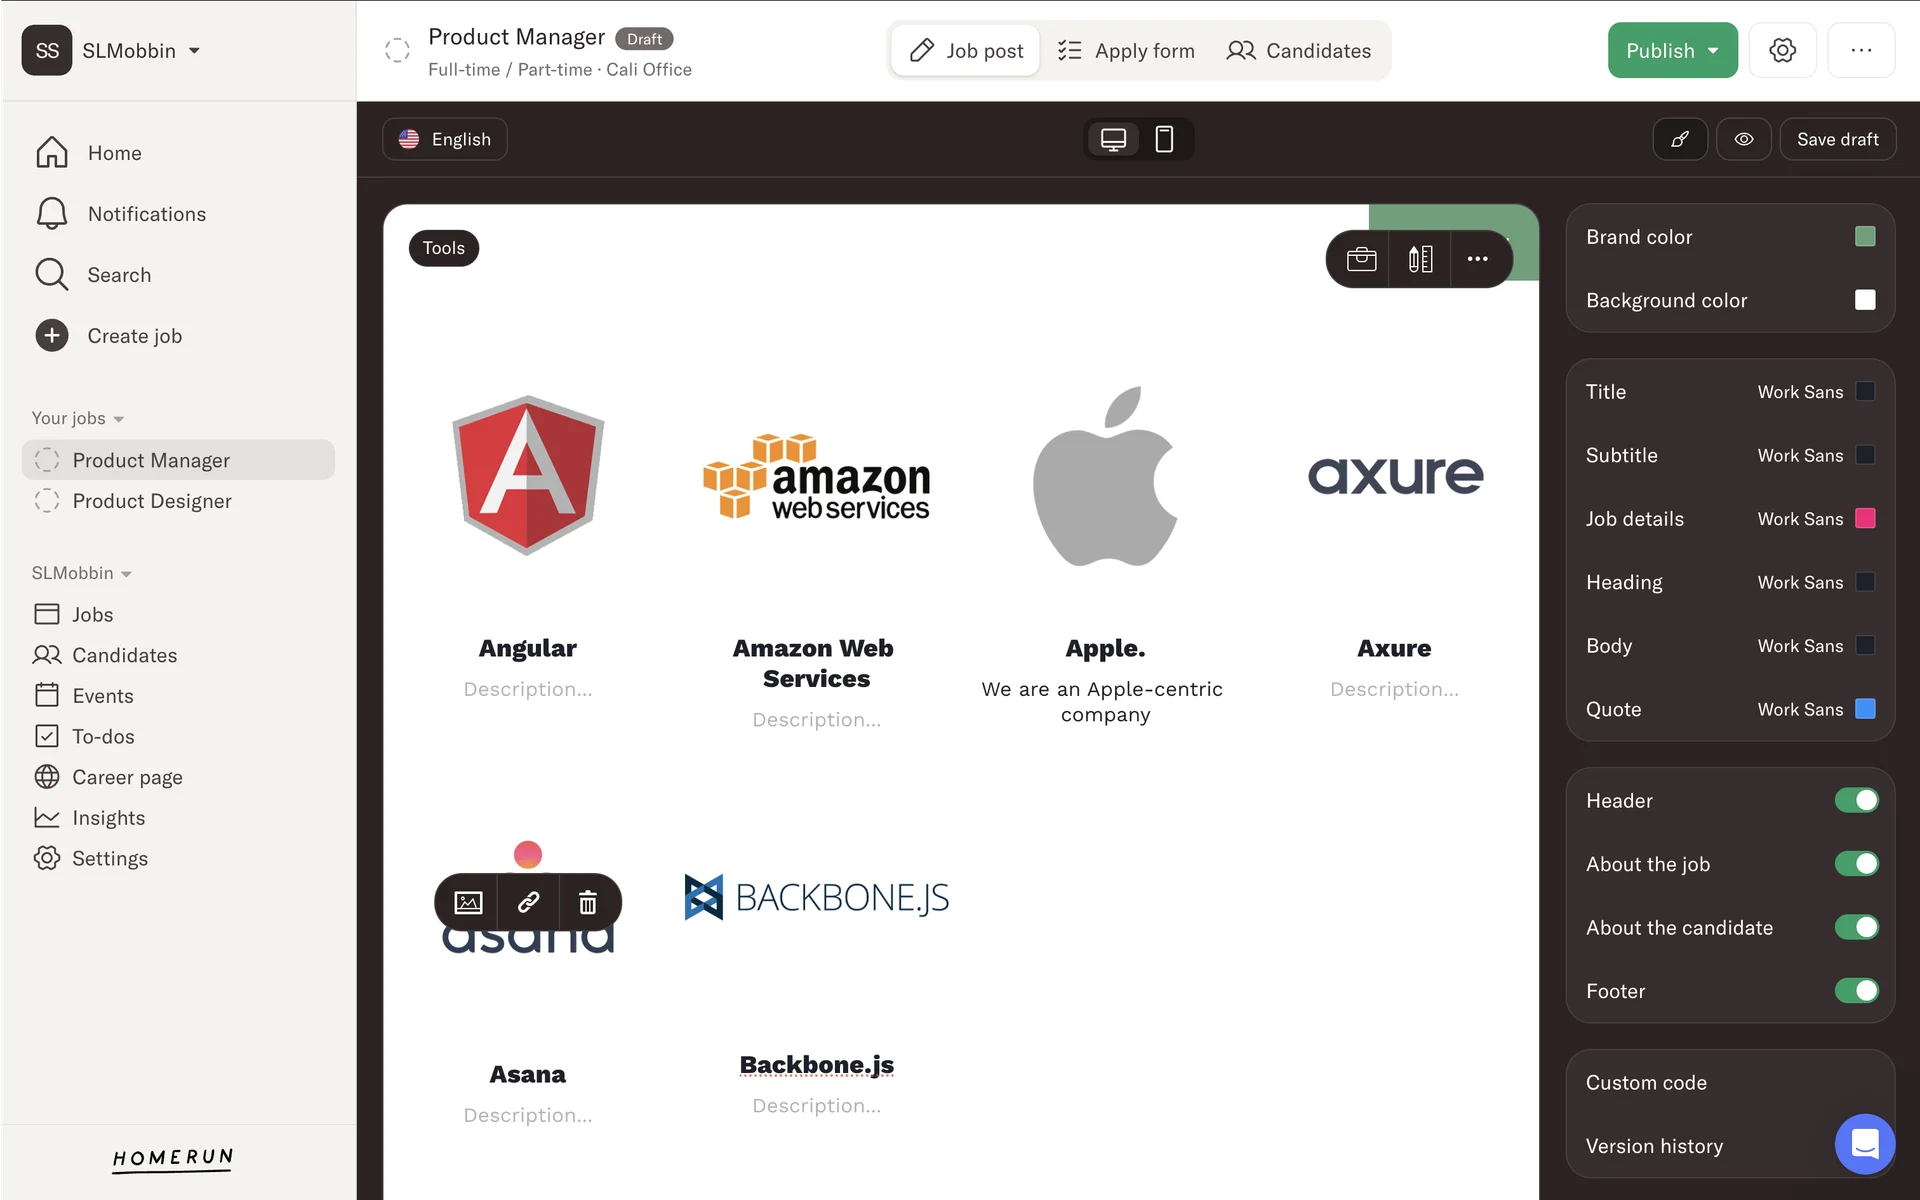
Task: Toggle off the Header section
Action: tap(1856, 800)
